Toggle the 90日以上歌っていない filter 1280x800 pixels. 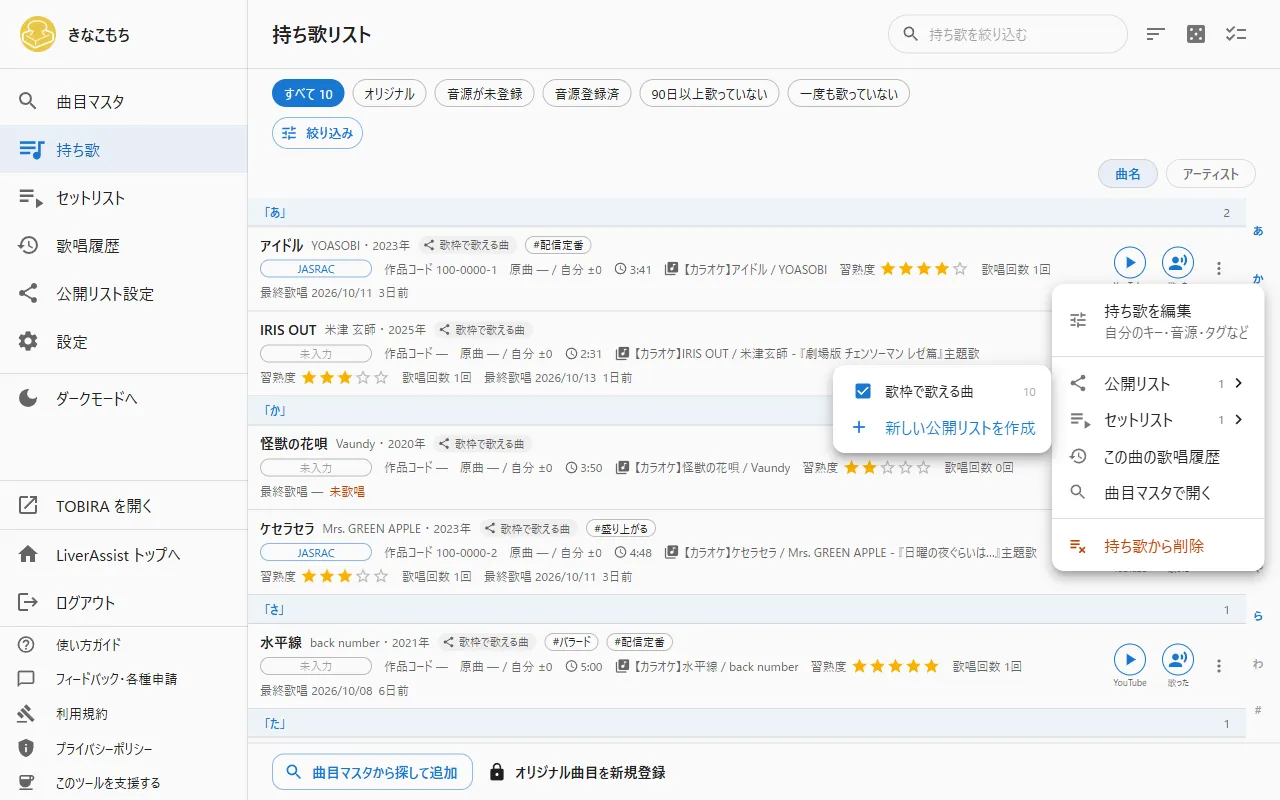click(709, 94)
